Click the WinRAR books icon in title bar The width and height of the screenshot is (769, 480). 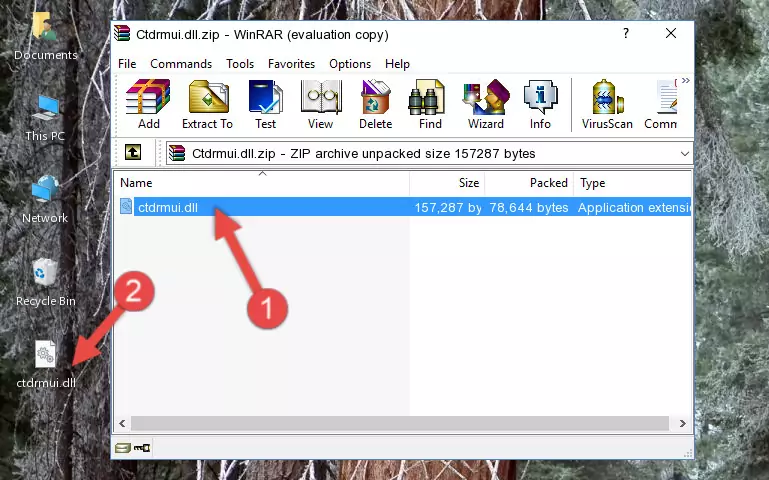click(x=123, y=34)
